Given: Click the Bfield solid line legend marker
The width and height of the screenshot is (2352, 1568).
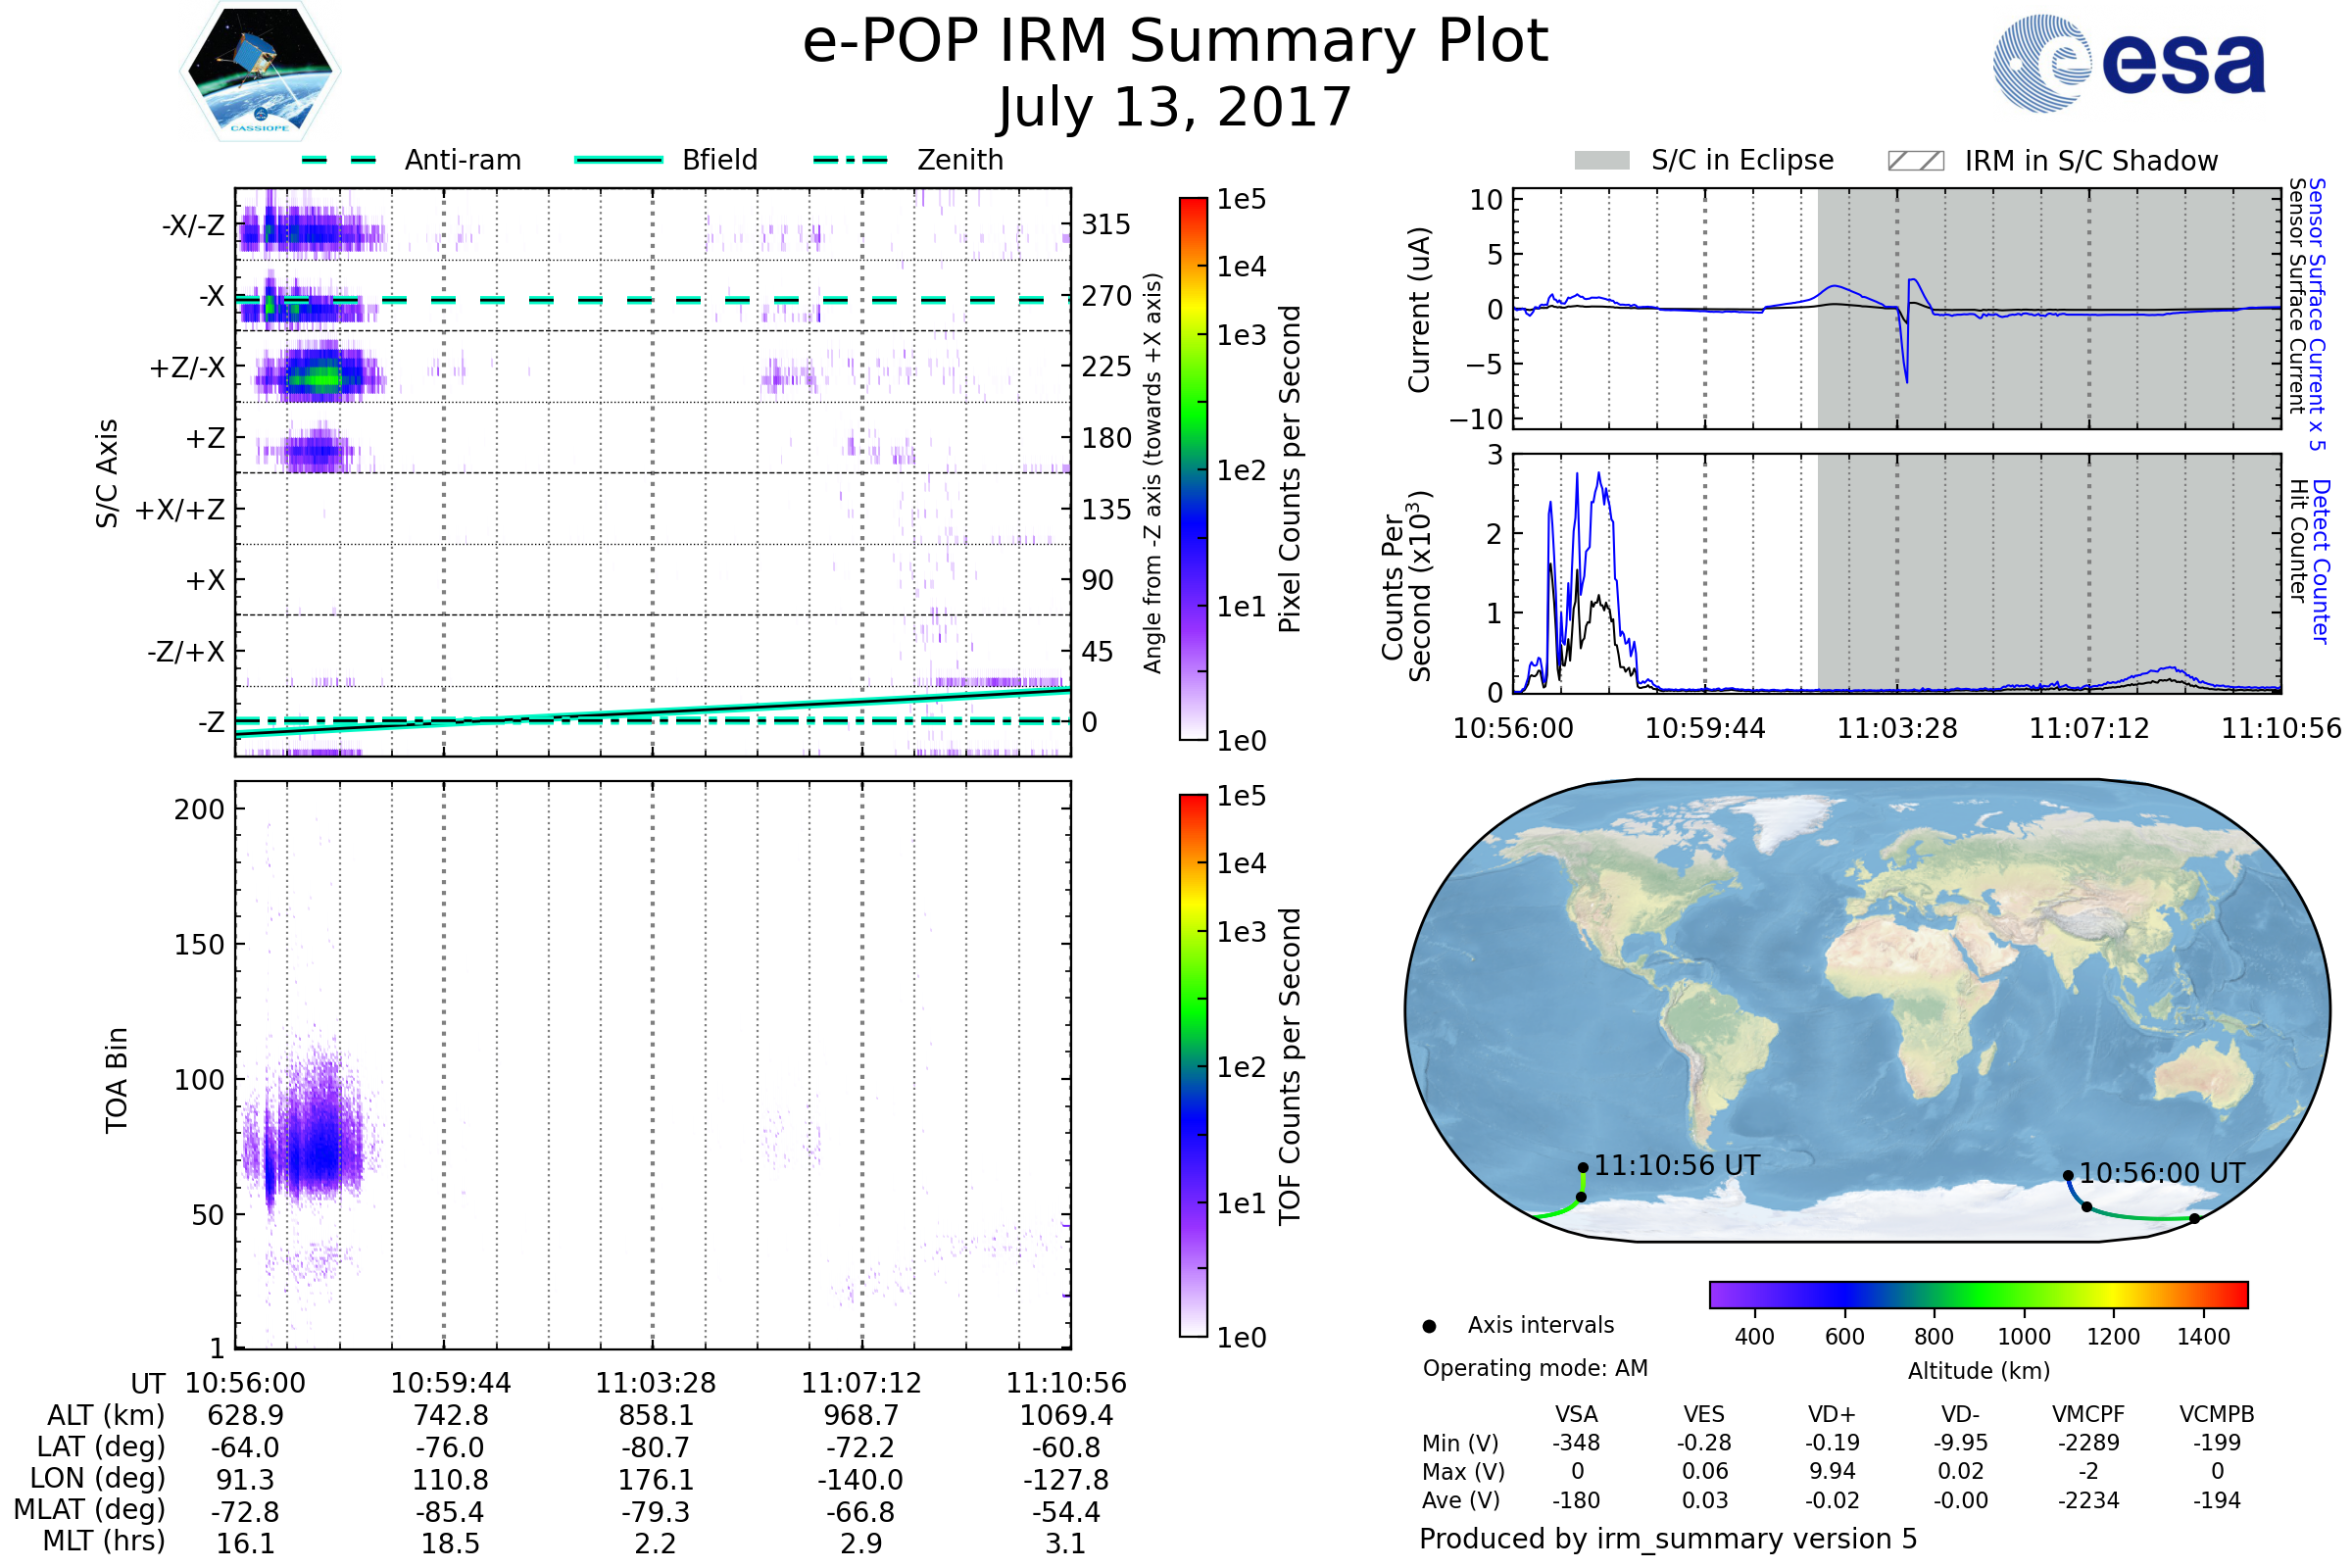Looking at the screenshot, I should pyautogui.click(x=618, y=160).
